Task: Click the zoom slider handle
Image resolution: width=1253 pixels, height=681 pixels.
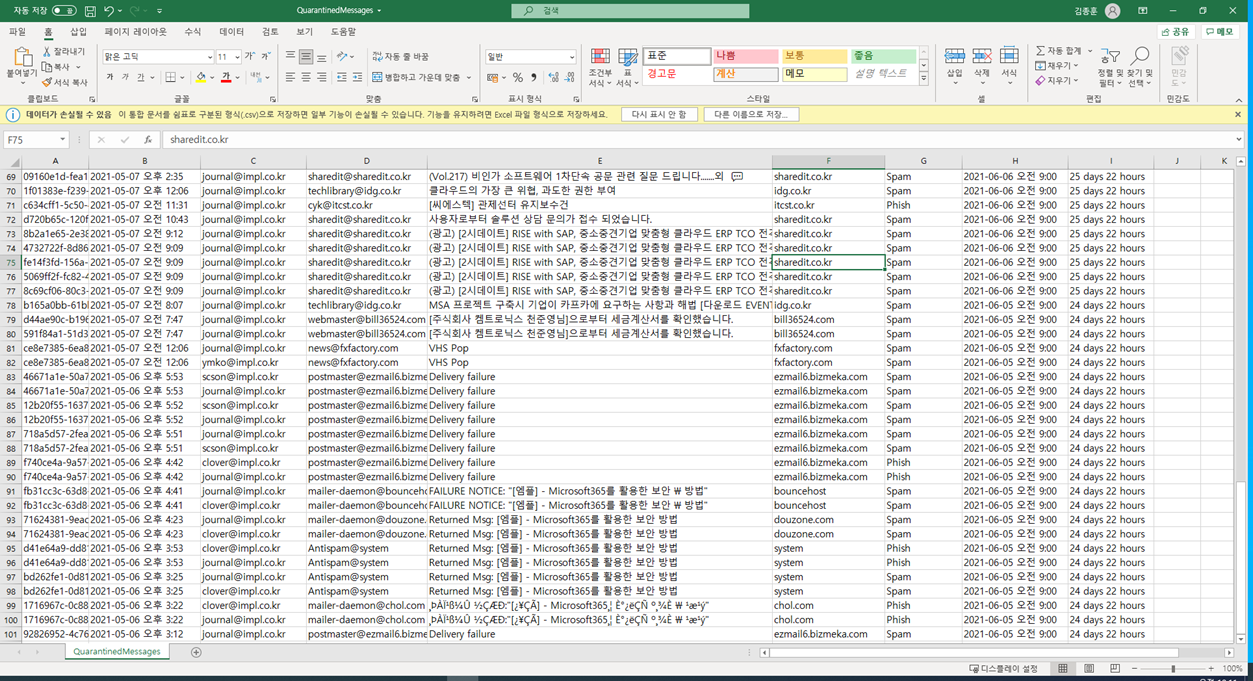Action: click(1172, 668)
